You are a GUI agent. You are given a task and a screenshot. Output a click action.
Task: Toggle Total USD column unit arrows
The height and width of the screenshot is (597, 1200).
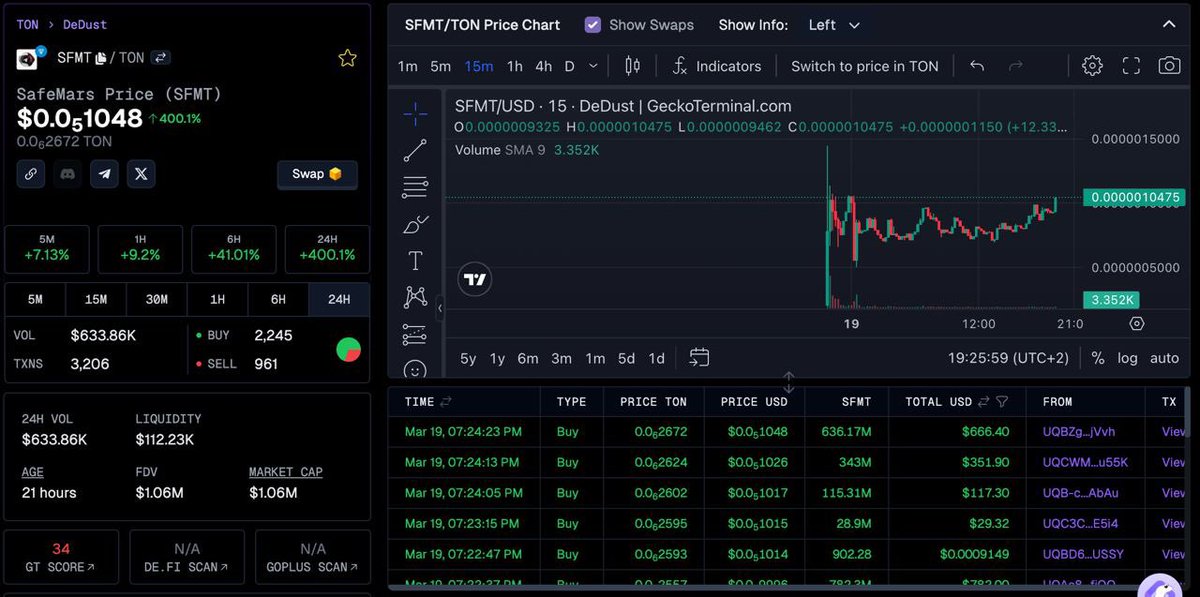[x=983, y=402]
